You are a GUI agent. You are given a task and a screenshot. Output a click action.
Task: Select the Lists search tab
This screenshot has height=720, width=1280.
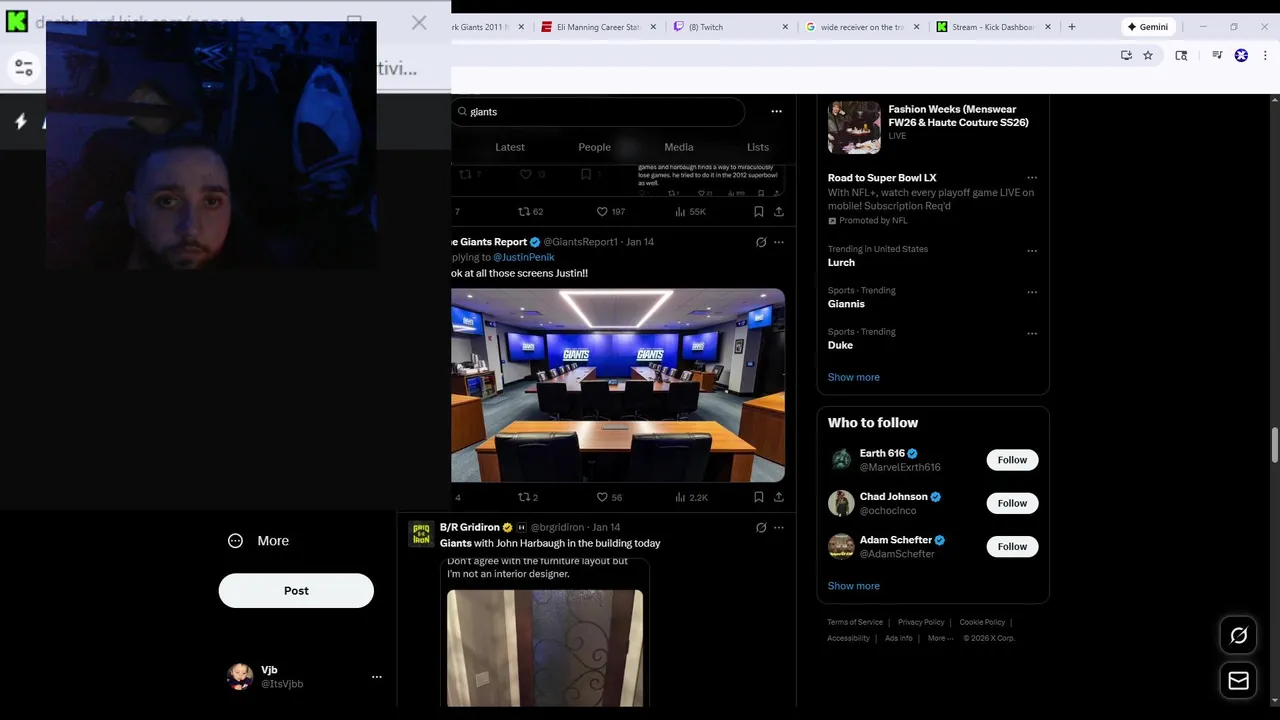tap(758, 147)
